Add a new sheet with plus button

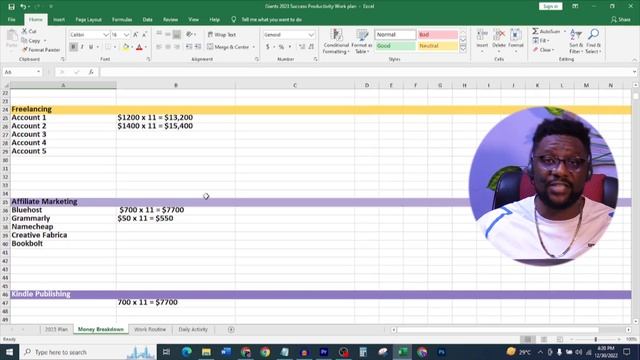click(x=231, y=329)
